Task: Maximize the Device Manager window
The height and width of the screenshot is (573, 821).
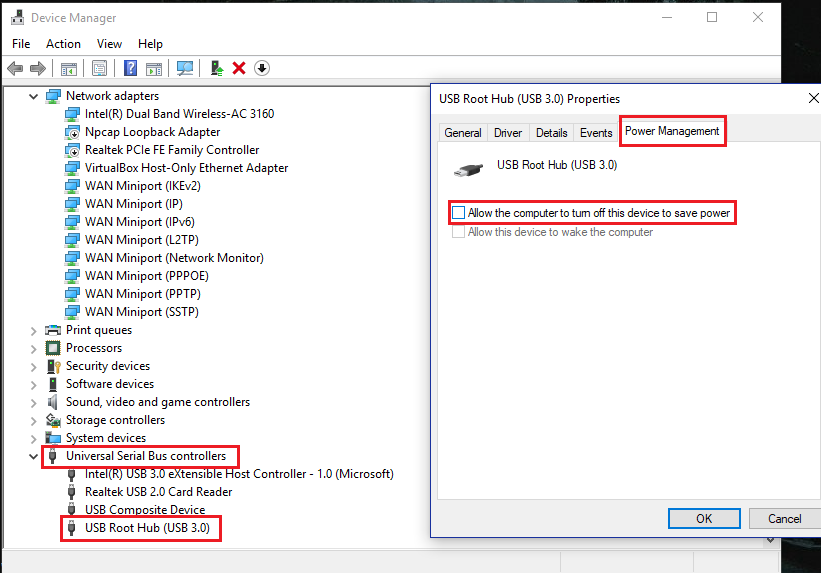Action: click(712, 17)
